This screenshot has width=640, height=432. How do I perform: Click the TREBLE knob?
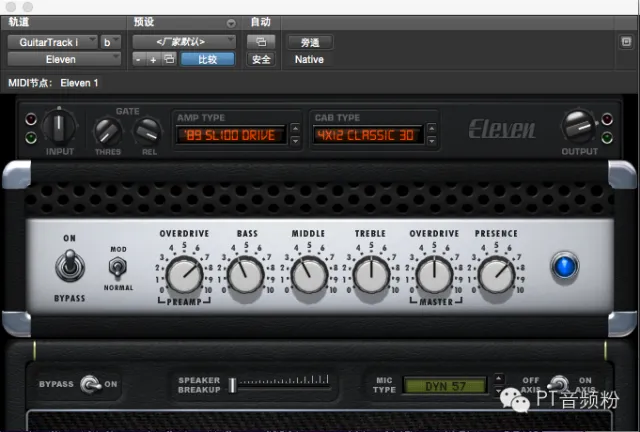(371, 275)
